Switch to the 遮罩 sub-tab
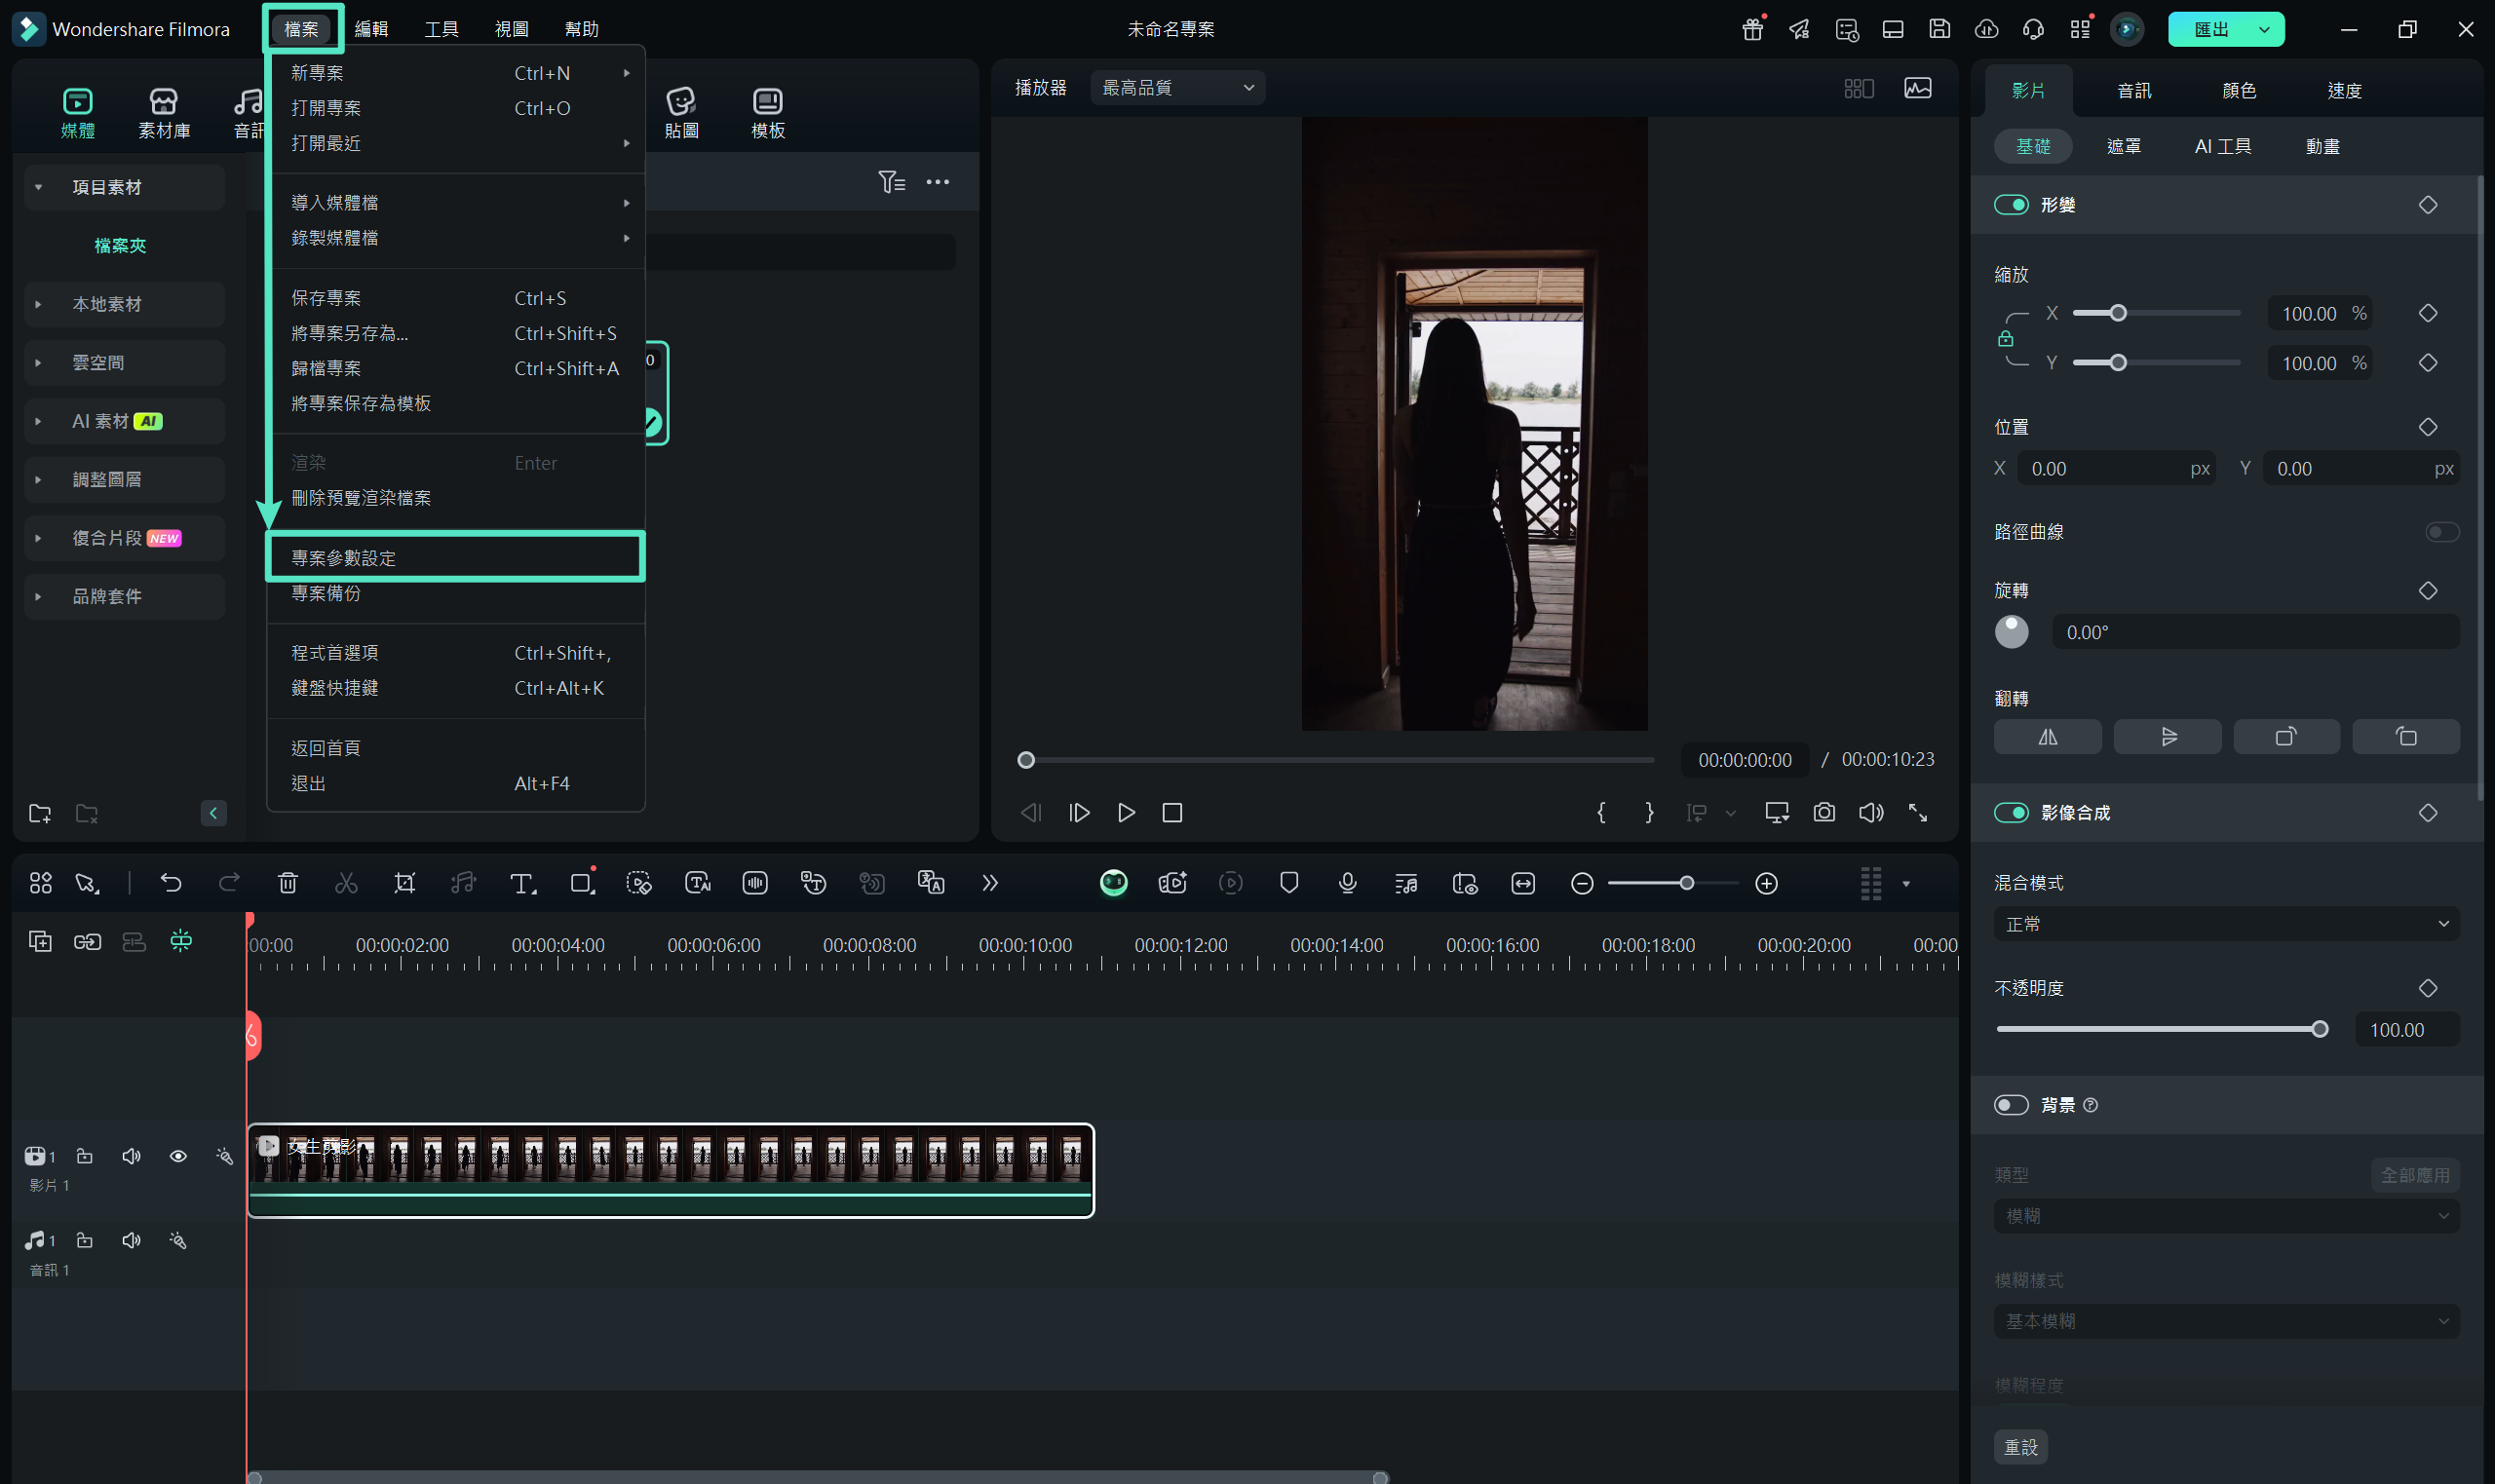Viewport: 2495px width, 1484px height. [2124, 147]
